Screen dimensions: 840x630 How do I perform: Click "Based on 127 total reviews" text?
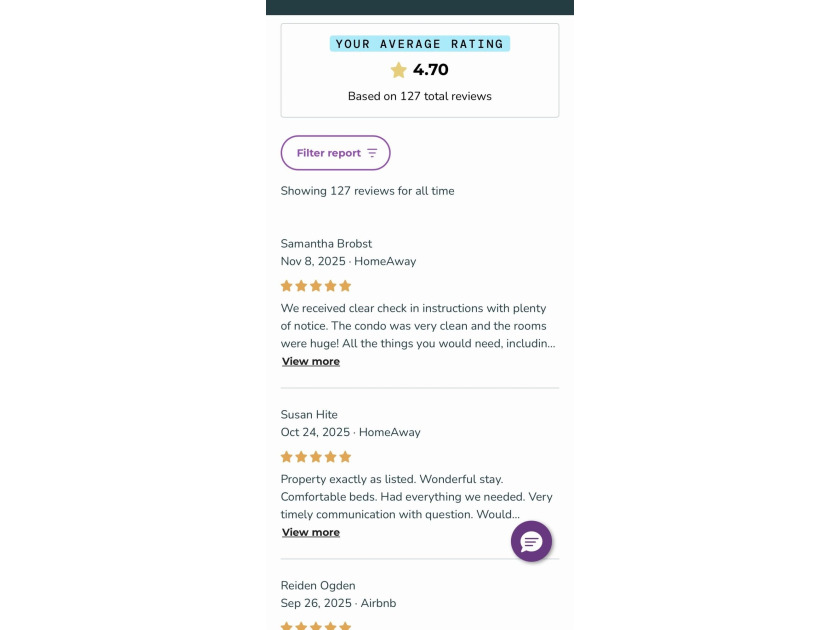point(420,97)
